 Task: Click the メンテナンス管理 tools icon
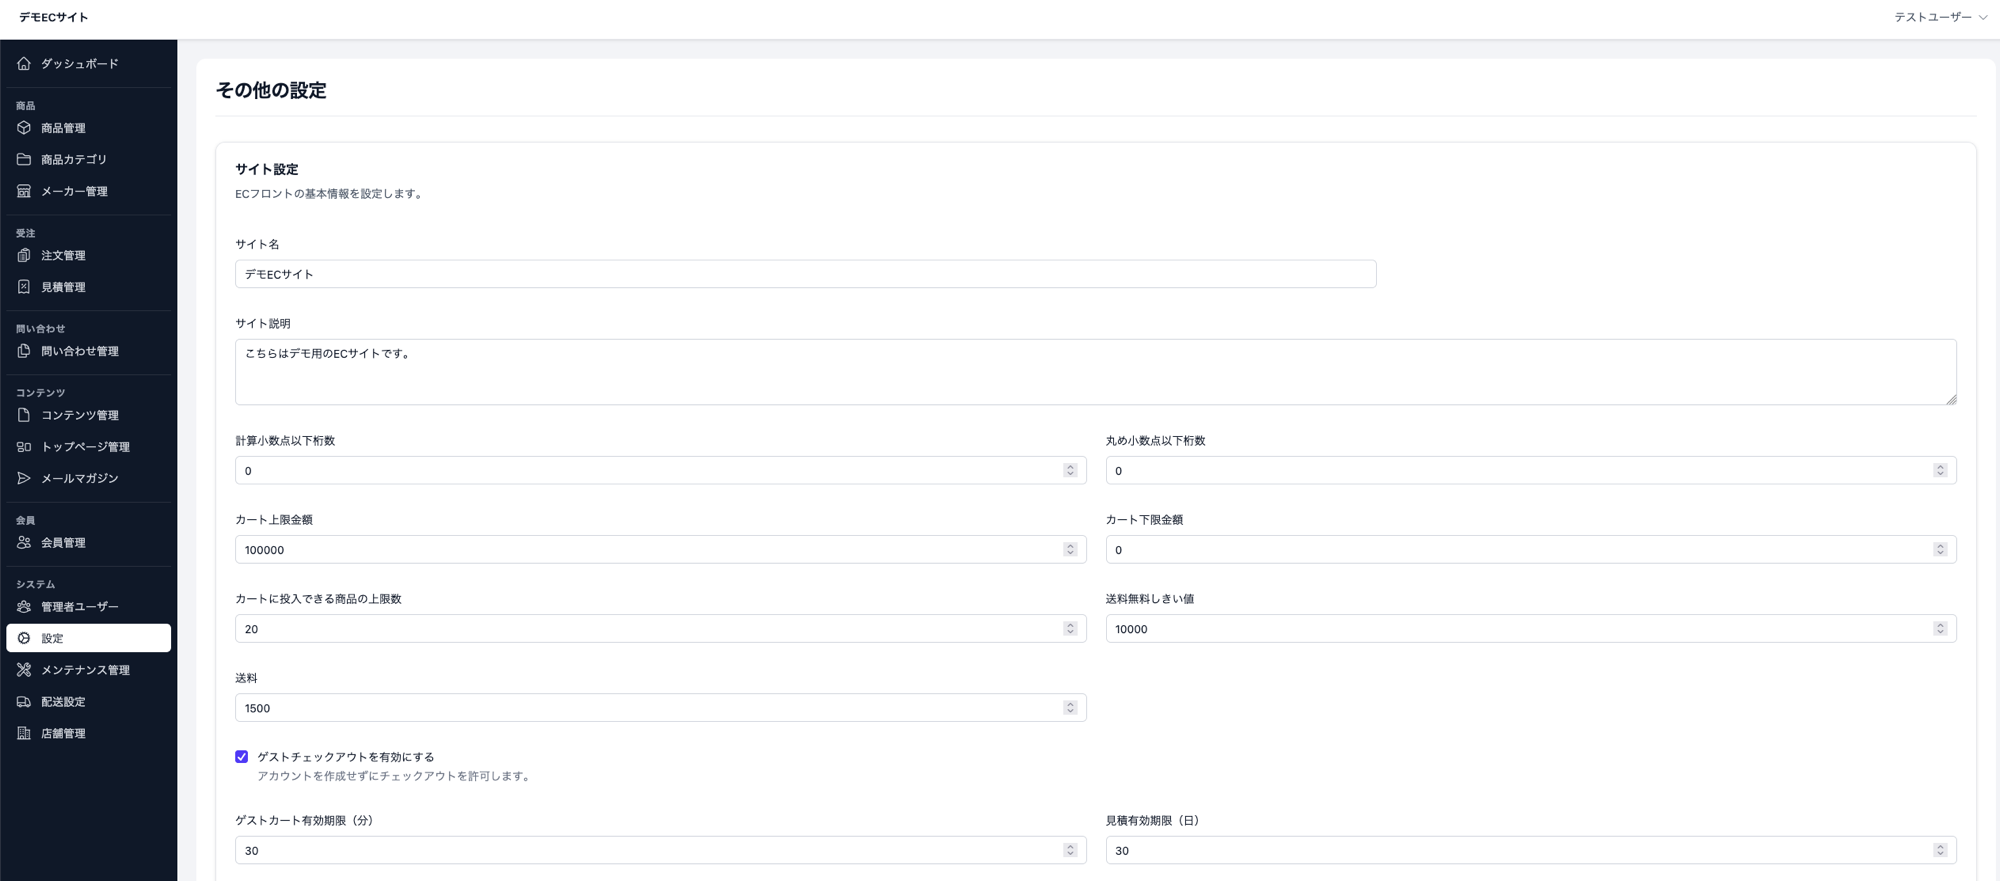[24, 670]
